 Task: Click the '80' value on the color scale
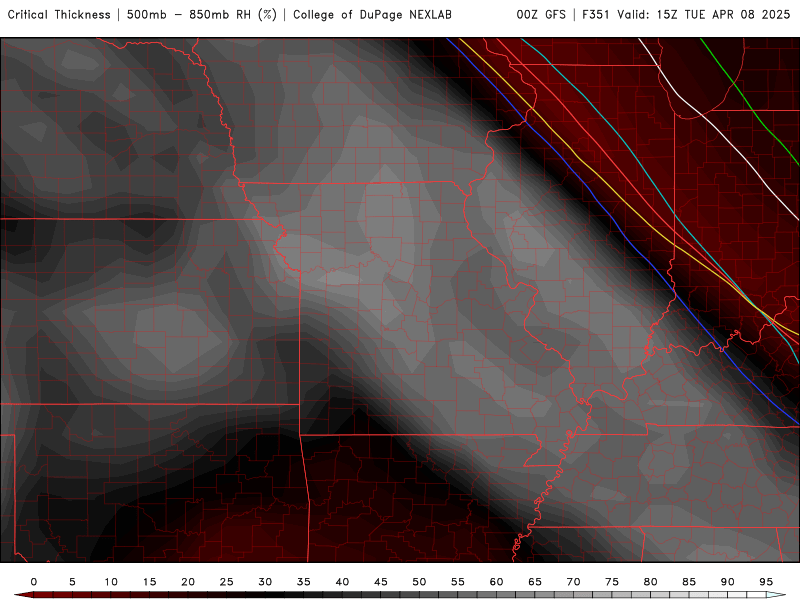point(651,582)
